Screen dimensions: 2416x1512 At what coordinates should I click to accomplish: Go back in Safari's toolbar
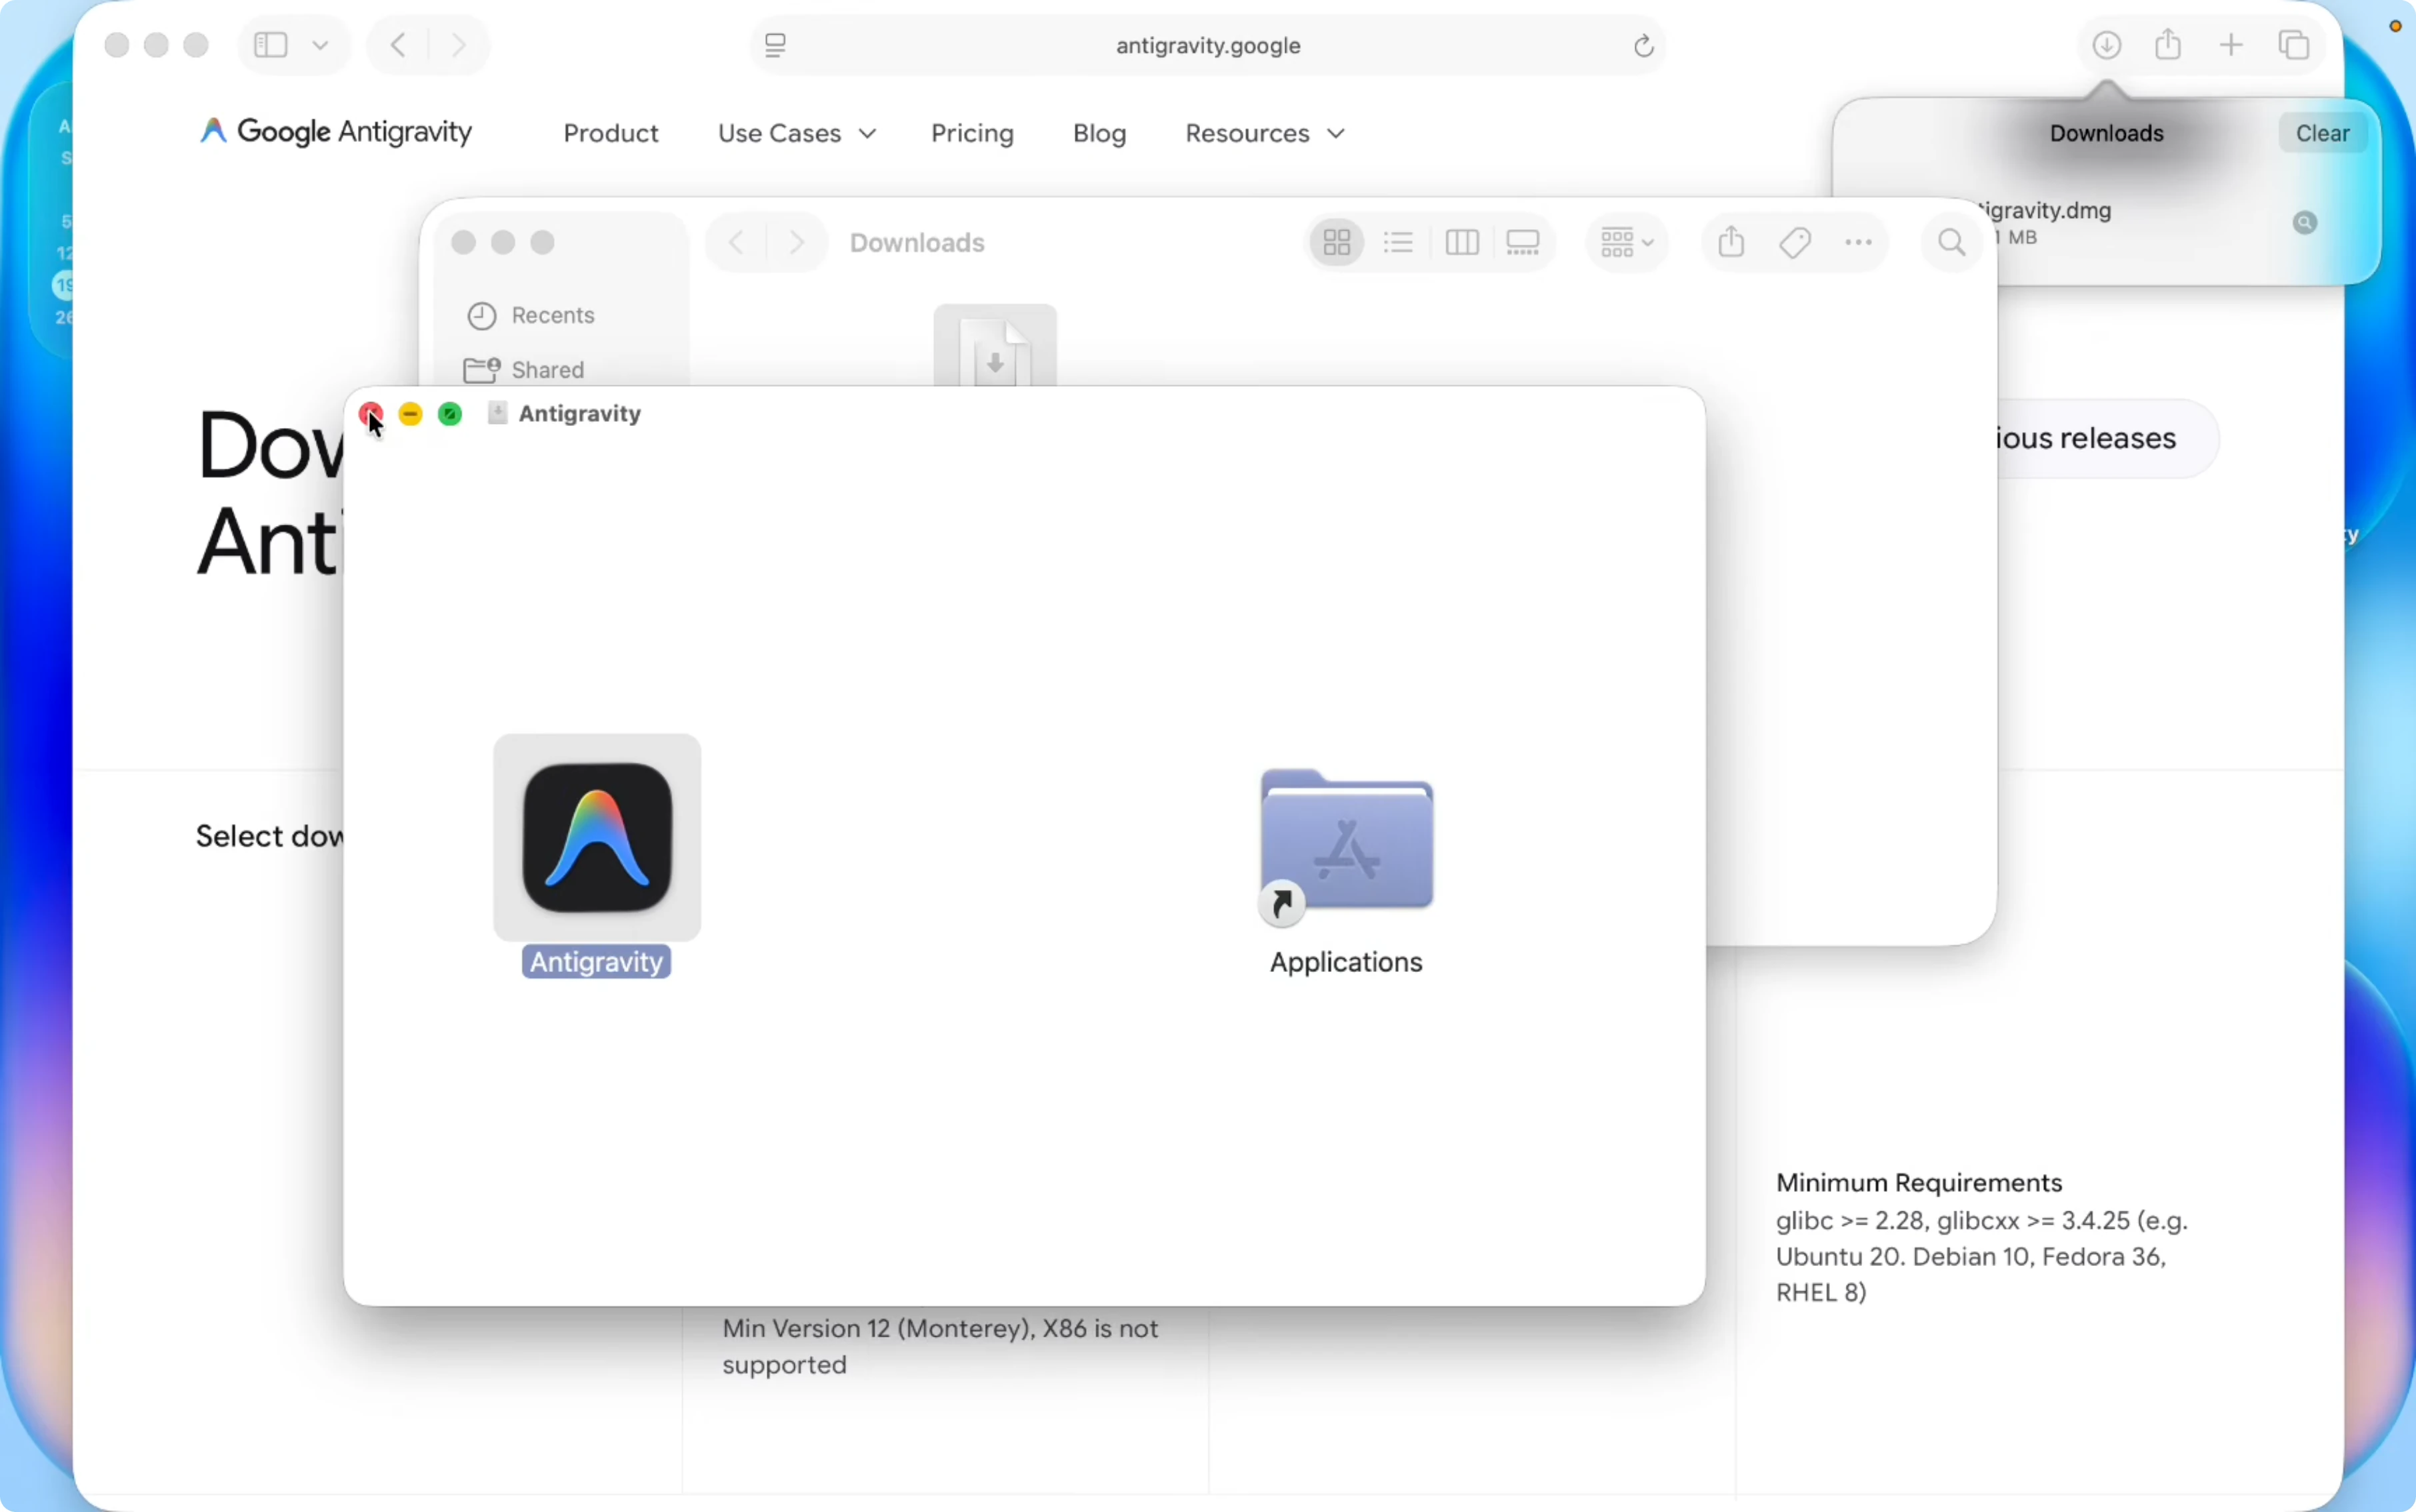click(x=398, y=45)
